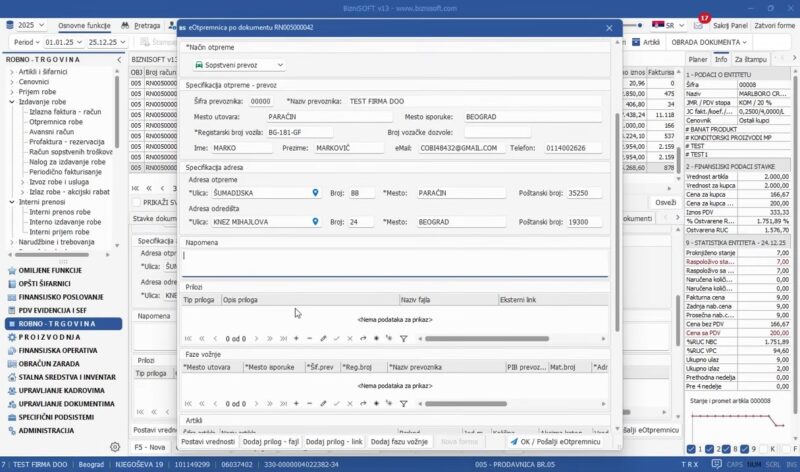The image size is (800, 472).
Task: Switch to the Za štampu tab
Action: pos(752,60)
